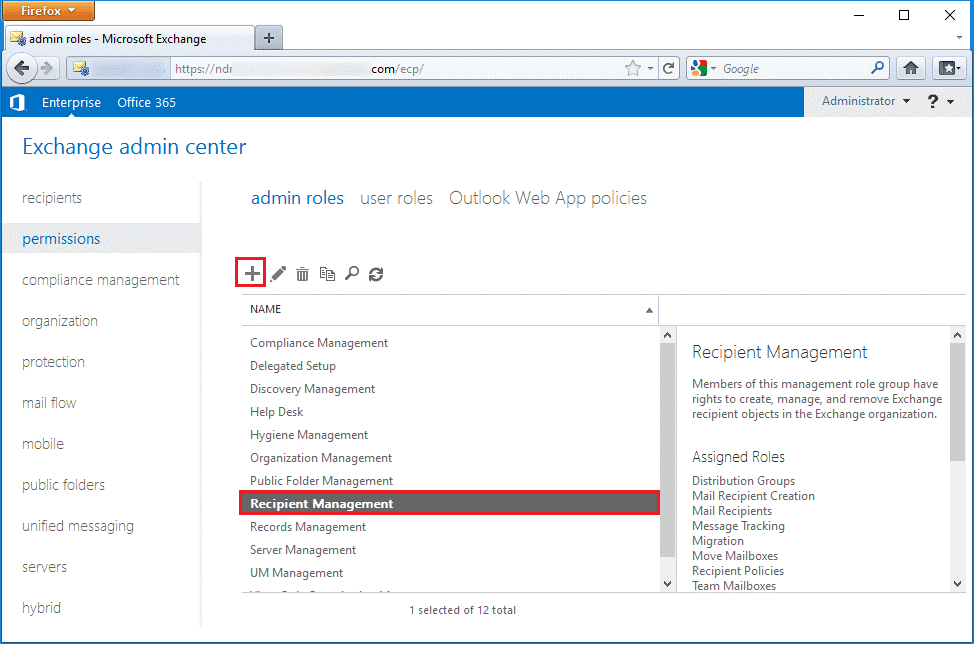Edit the selected role group with pencil icon
This screenshot has width=974, height=646.
278,273
